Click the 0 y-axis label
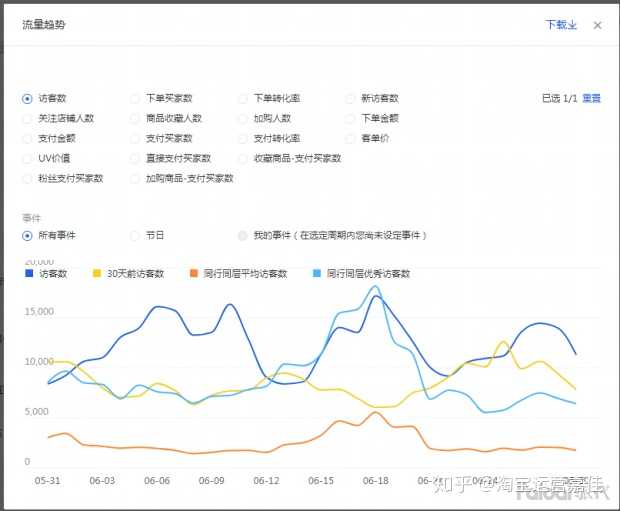This screenshot has height=511, width=620. point(27,462)
